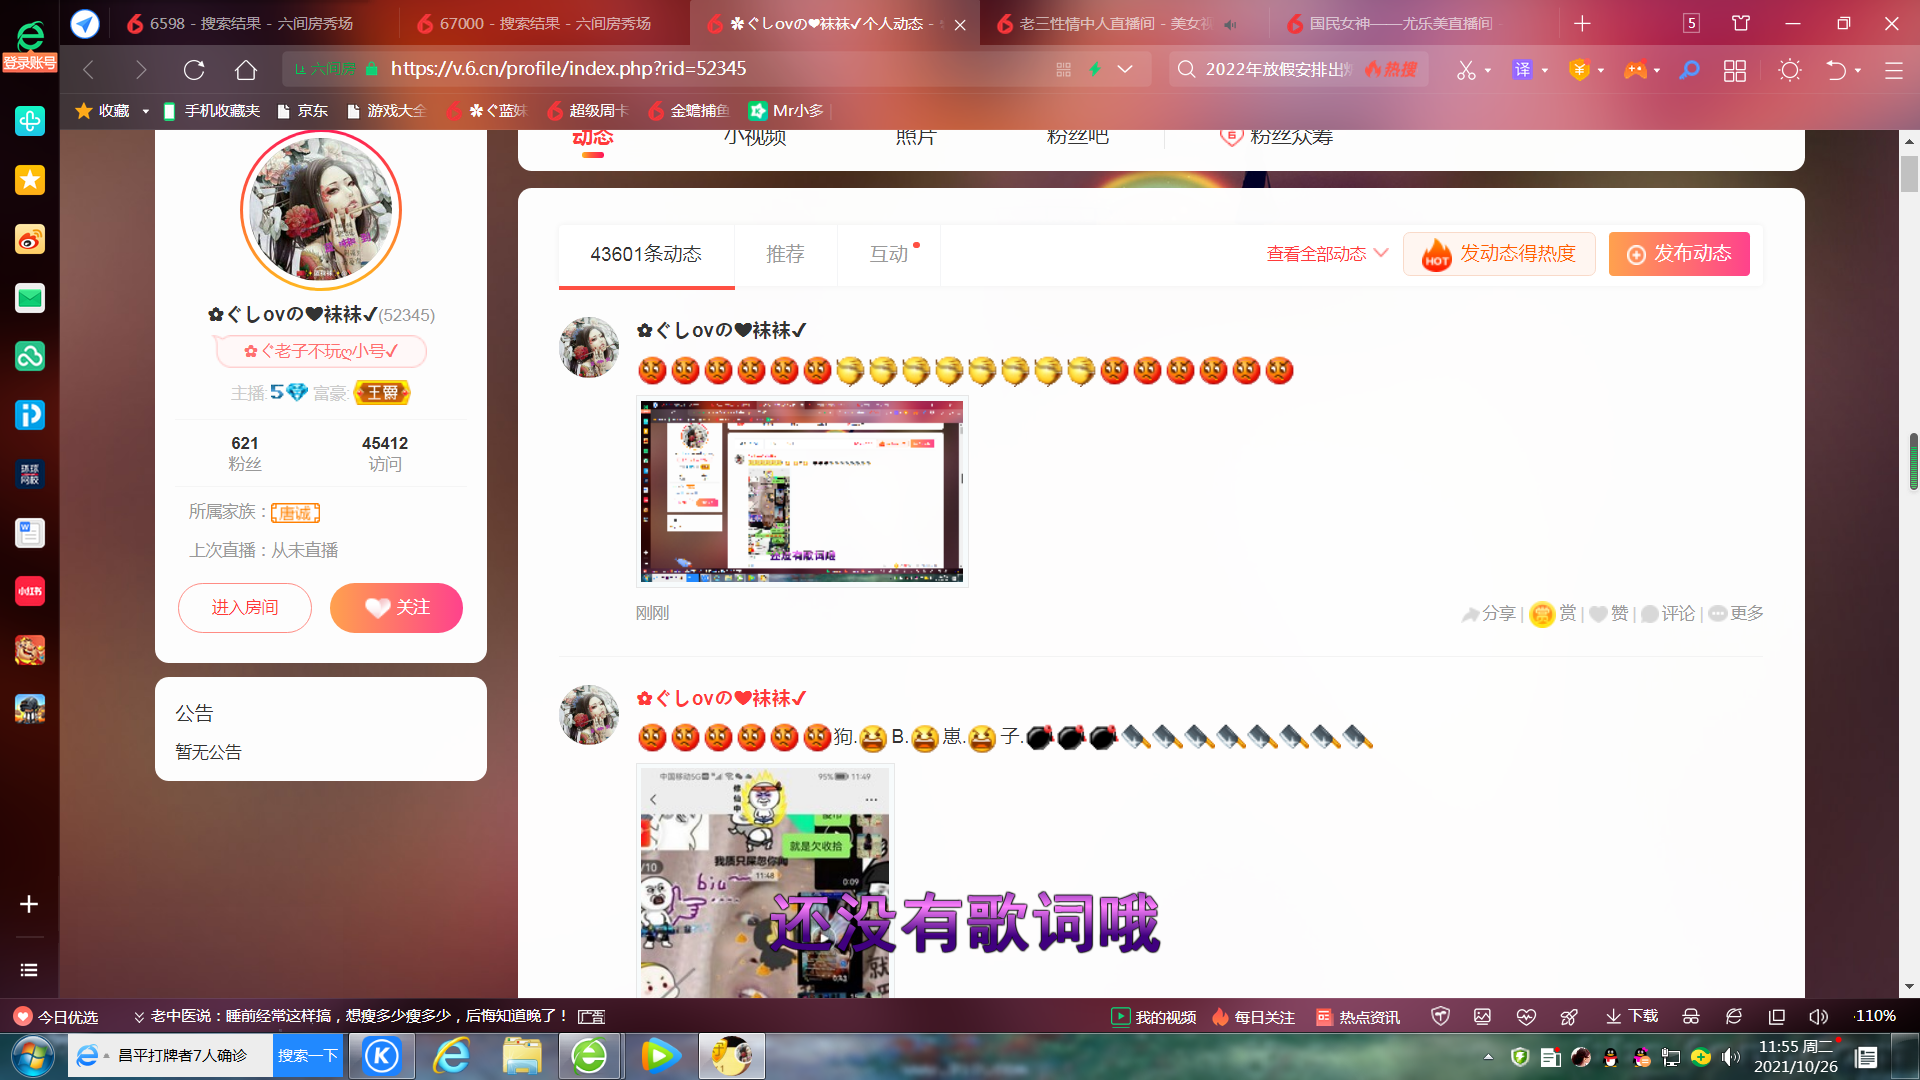1920x1080 pixels.
Task: Open 更多 options on first post
Action: click(x=1736, y=614)
